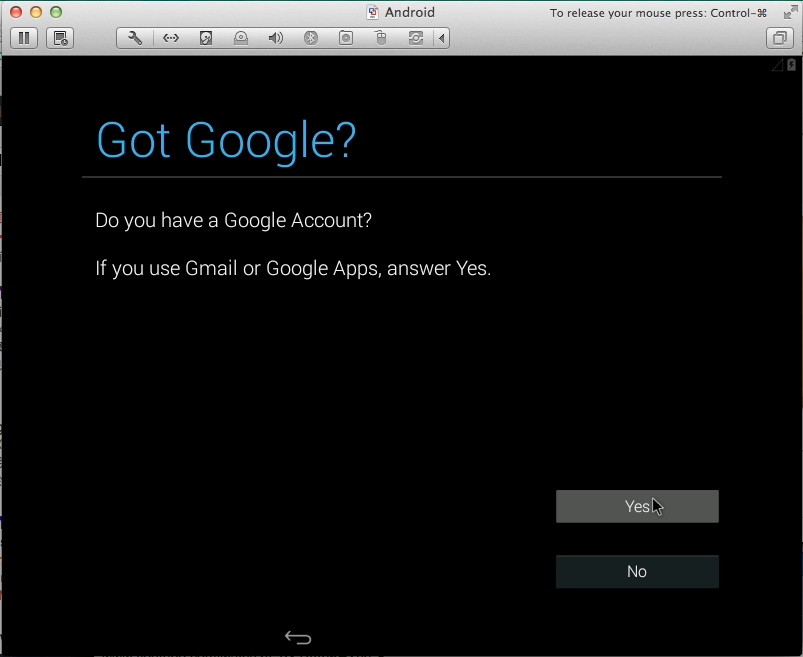Click the camera device icon
The image size is (803, 657).
(x=346, y=38)
